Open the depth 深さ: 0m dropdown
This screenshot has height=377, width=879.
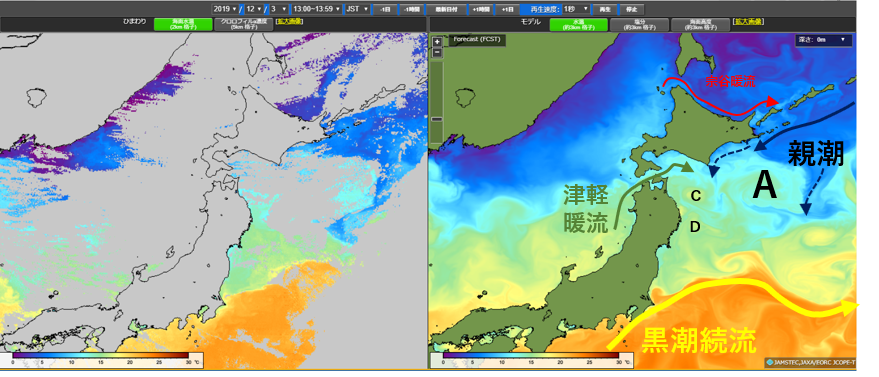coord(824,40)
